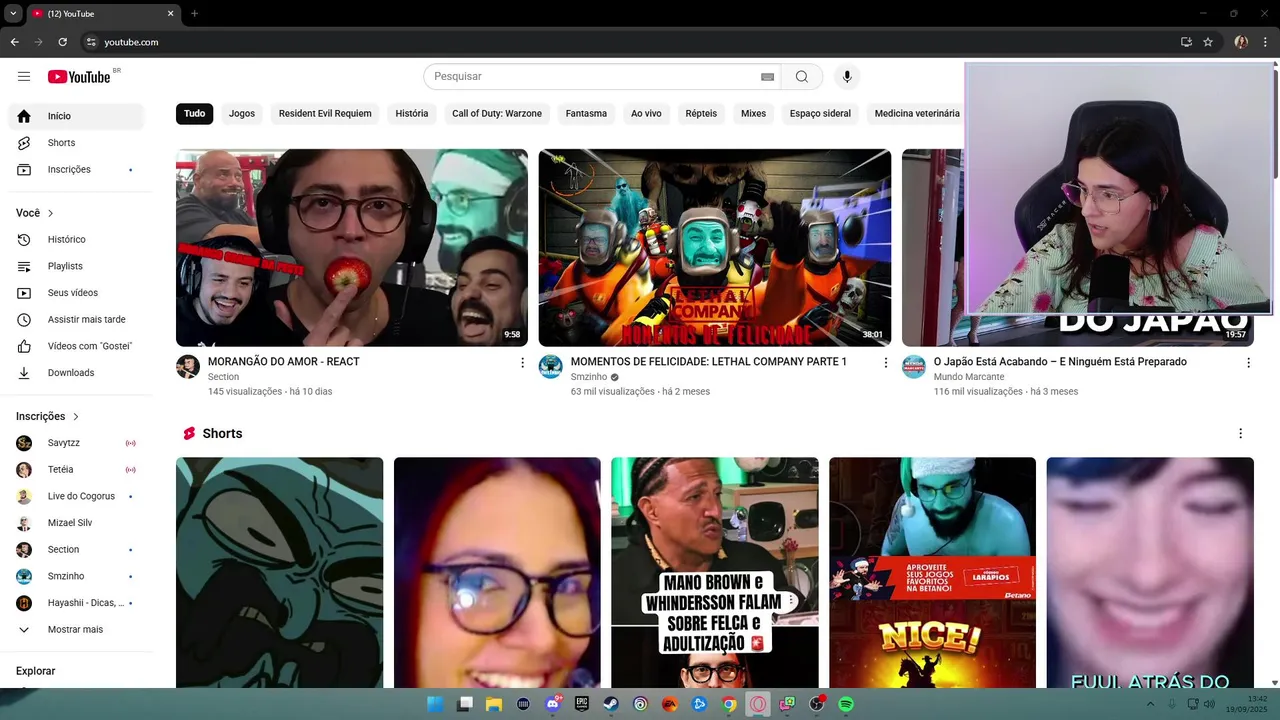1280x720 pixels.
Task: Expand the Inscrições subscriptions section
Action: (47, 417)
